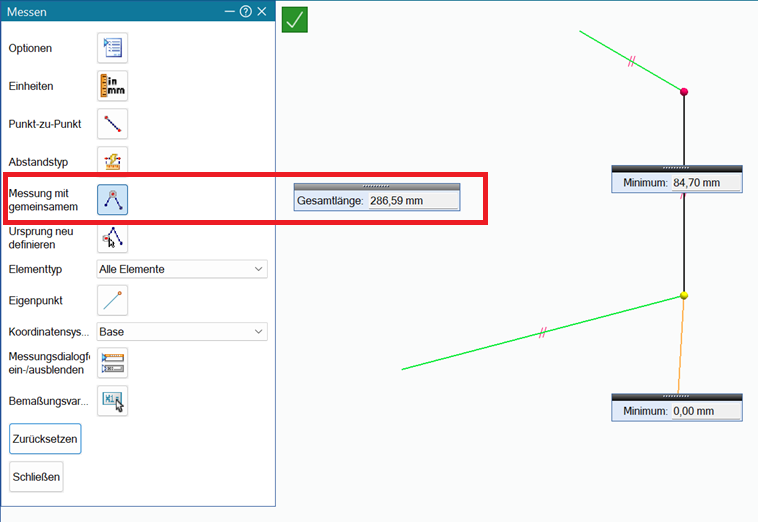Click the Minimum 84,70 mm field

point(706,183)
